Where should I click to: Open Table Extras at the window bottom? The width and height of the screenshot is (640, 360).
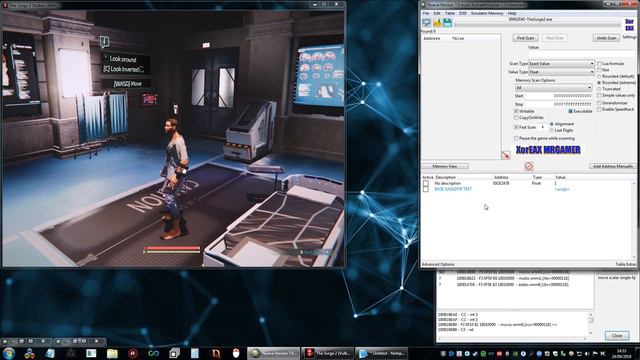point(626,264)
